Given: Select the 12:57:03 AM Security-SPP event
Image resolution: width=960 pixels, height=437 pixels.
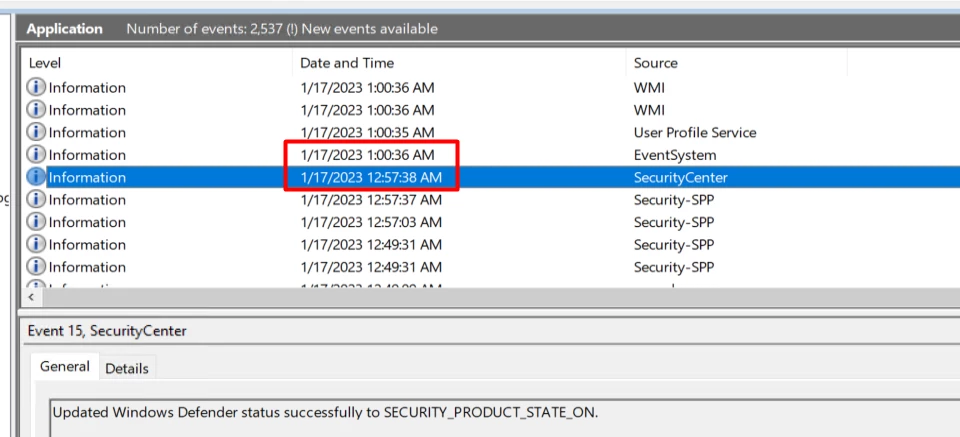Looking at the screenshot, I should pyautogui.click(x=492, y=222).
